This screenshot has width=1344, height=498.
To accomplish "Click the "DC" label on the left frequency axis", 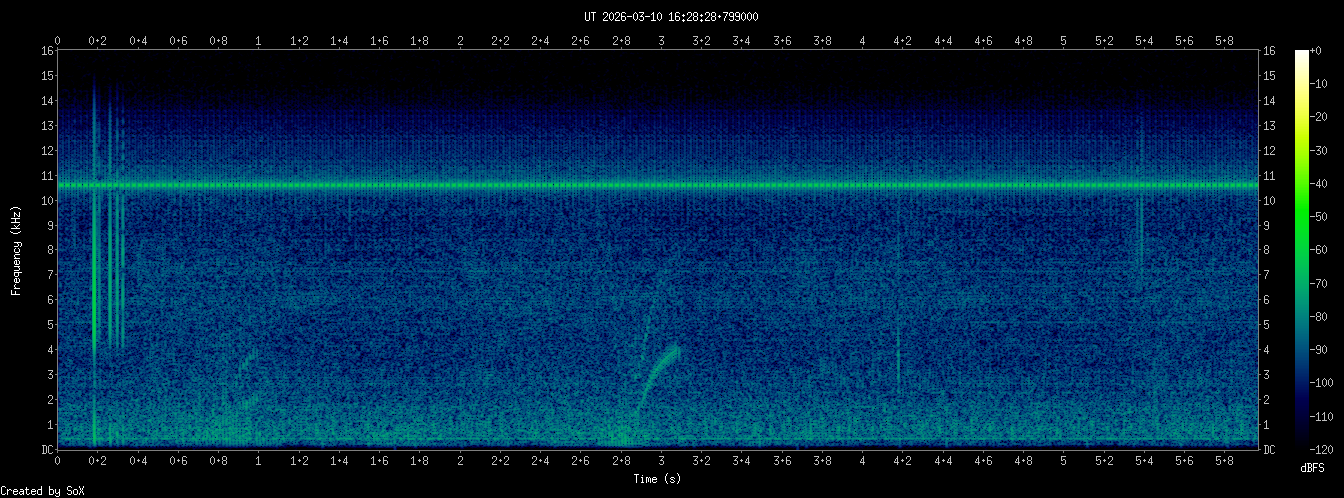I will tap(46, 450).
